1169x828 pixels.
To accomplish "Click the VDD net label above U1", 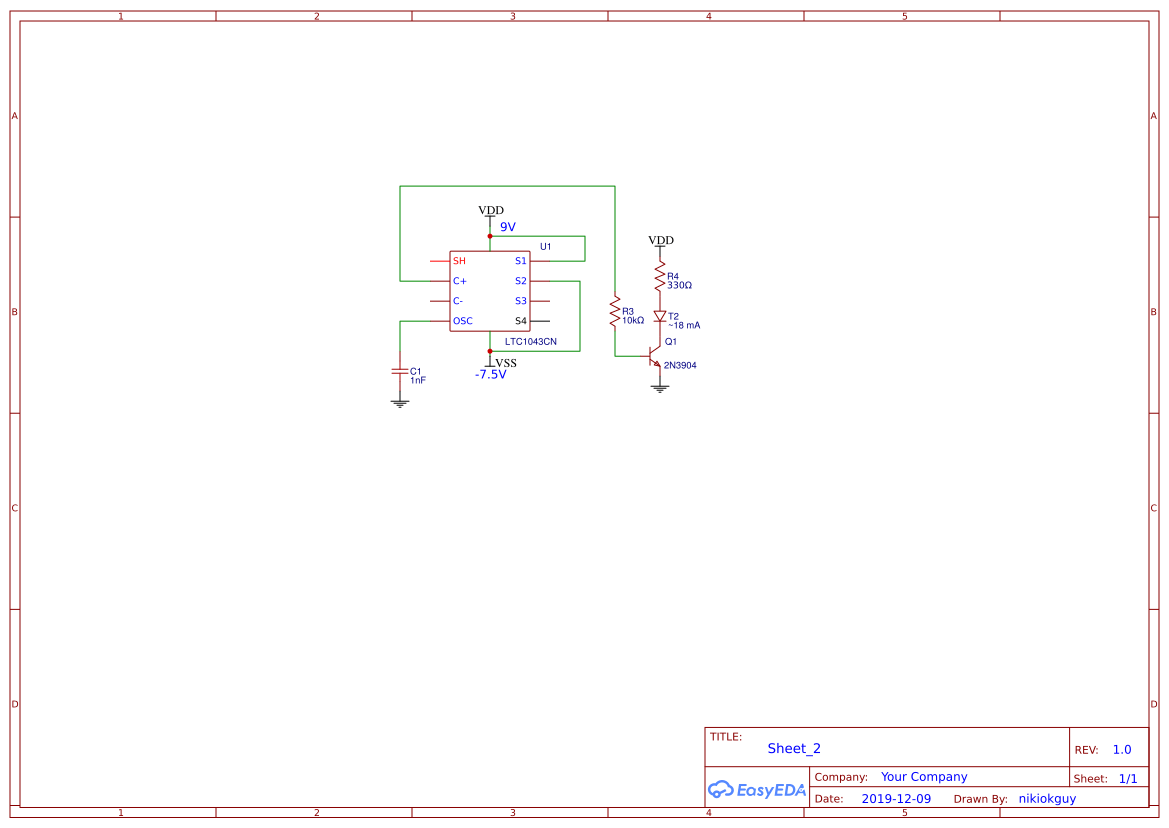I will coord(491,210).
